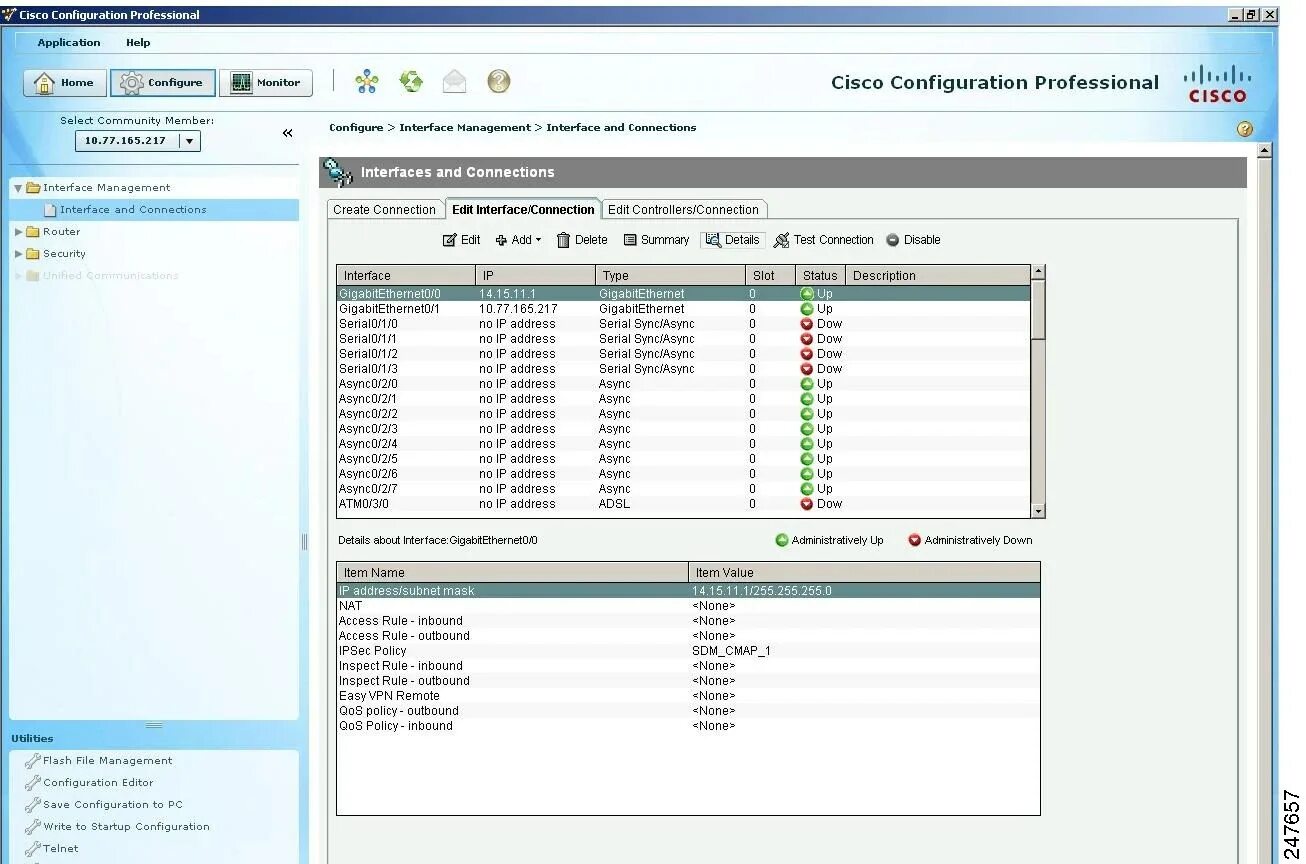Click Configuration Editor wrench icon
The image size is (1306, 864).
click(x=33, y=783)
